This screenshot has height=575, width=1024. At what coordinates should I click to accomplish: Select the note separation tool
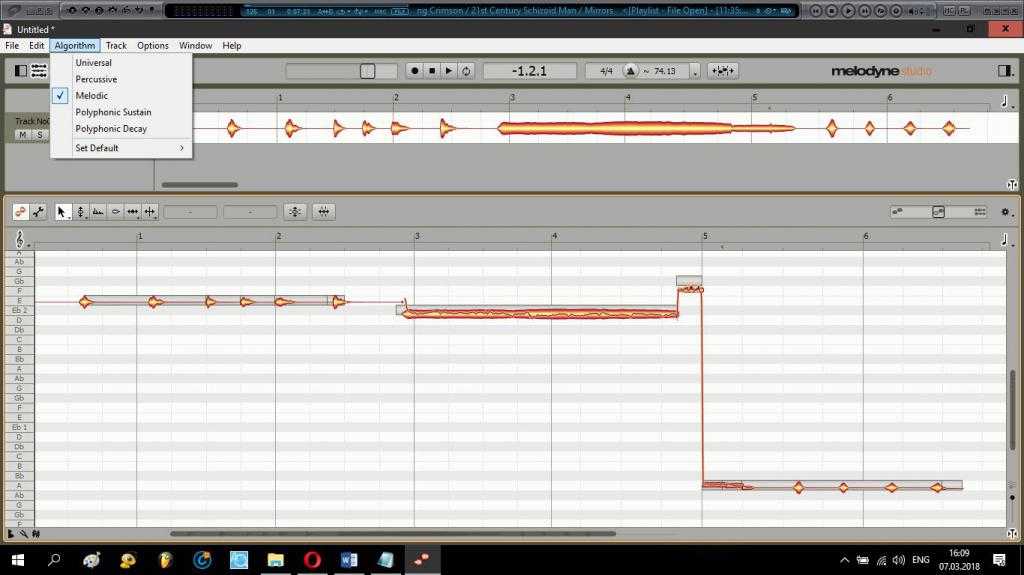[x=149, y=212]
